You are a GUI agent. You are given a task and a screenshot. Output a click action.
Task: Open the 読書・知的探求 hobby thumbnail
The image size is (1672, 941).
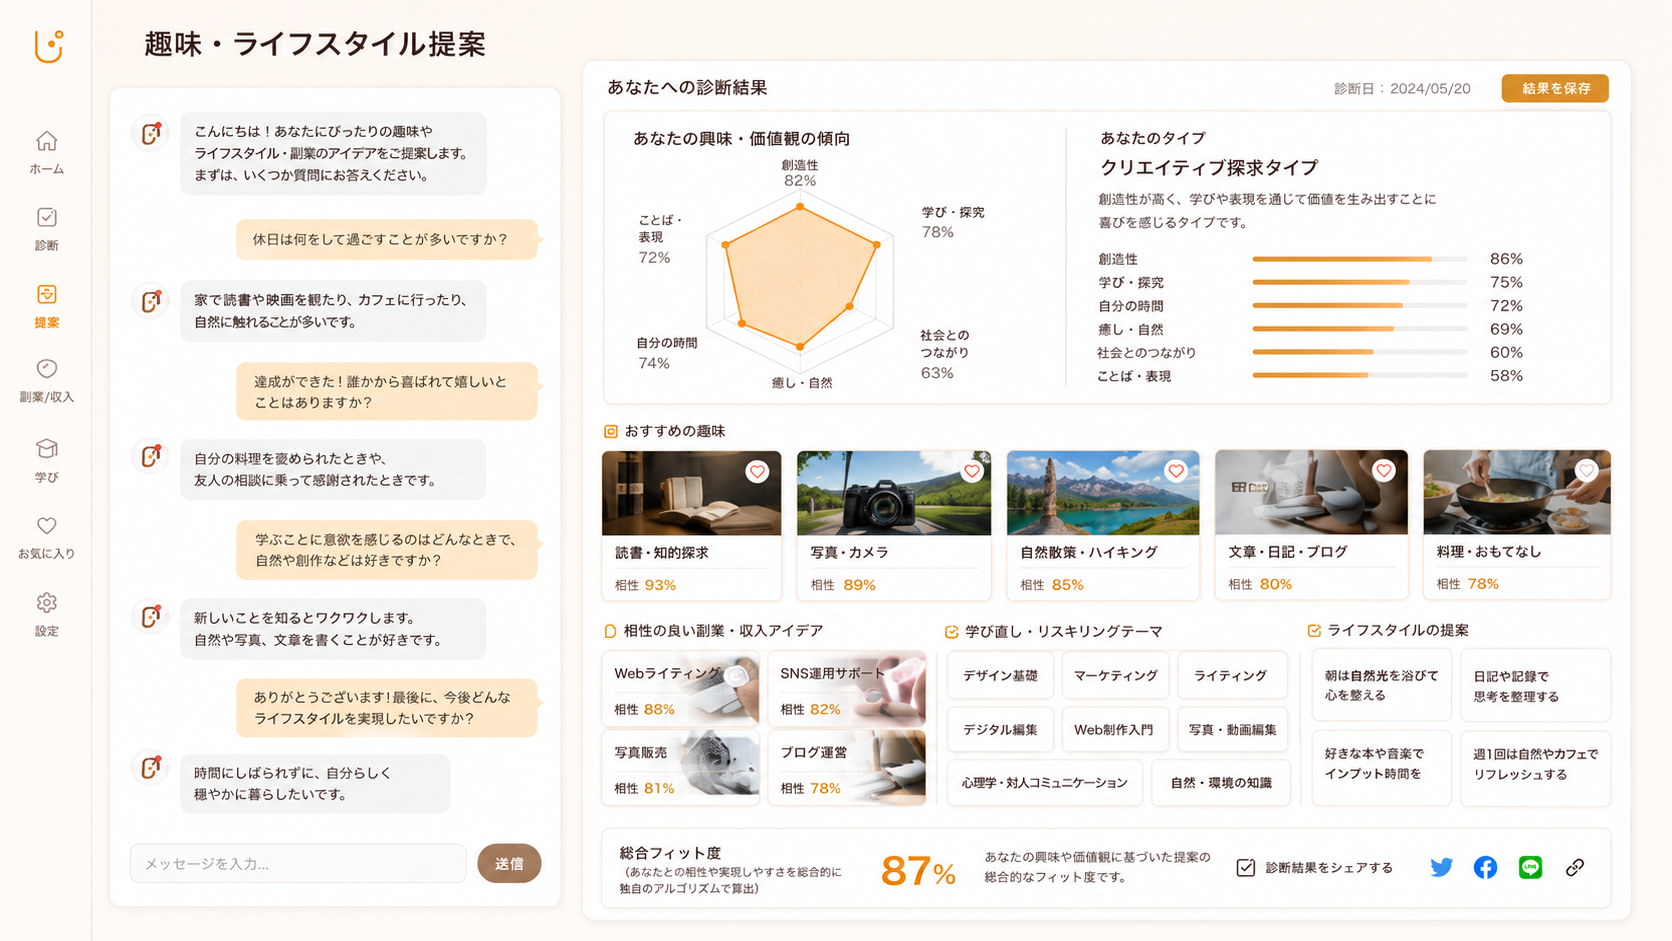[691, 492]
